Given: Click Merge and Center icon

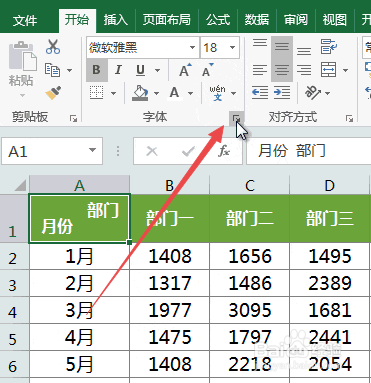Looking at the screenshot, I should pos(329,70).
